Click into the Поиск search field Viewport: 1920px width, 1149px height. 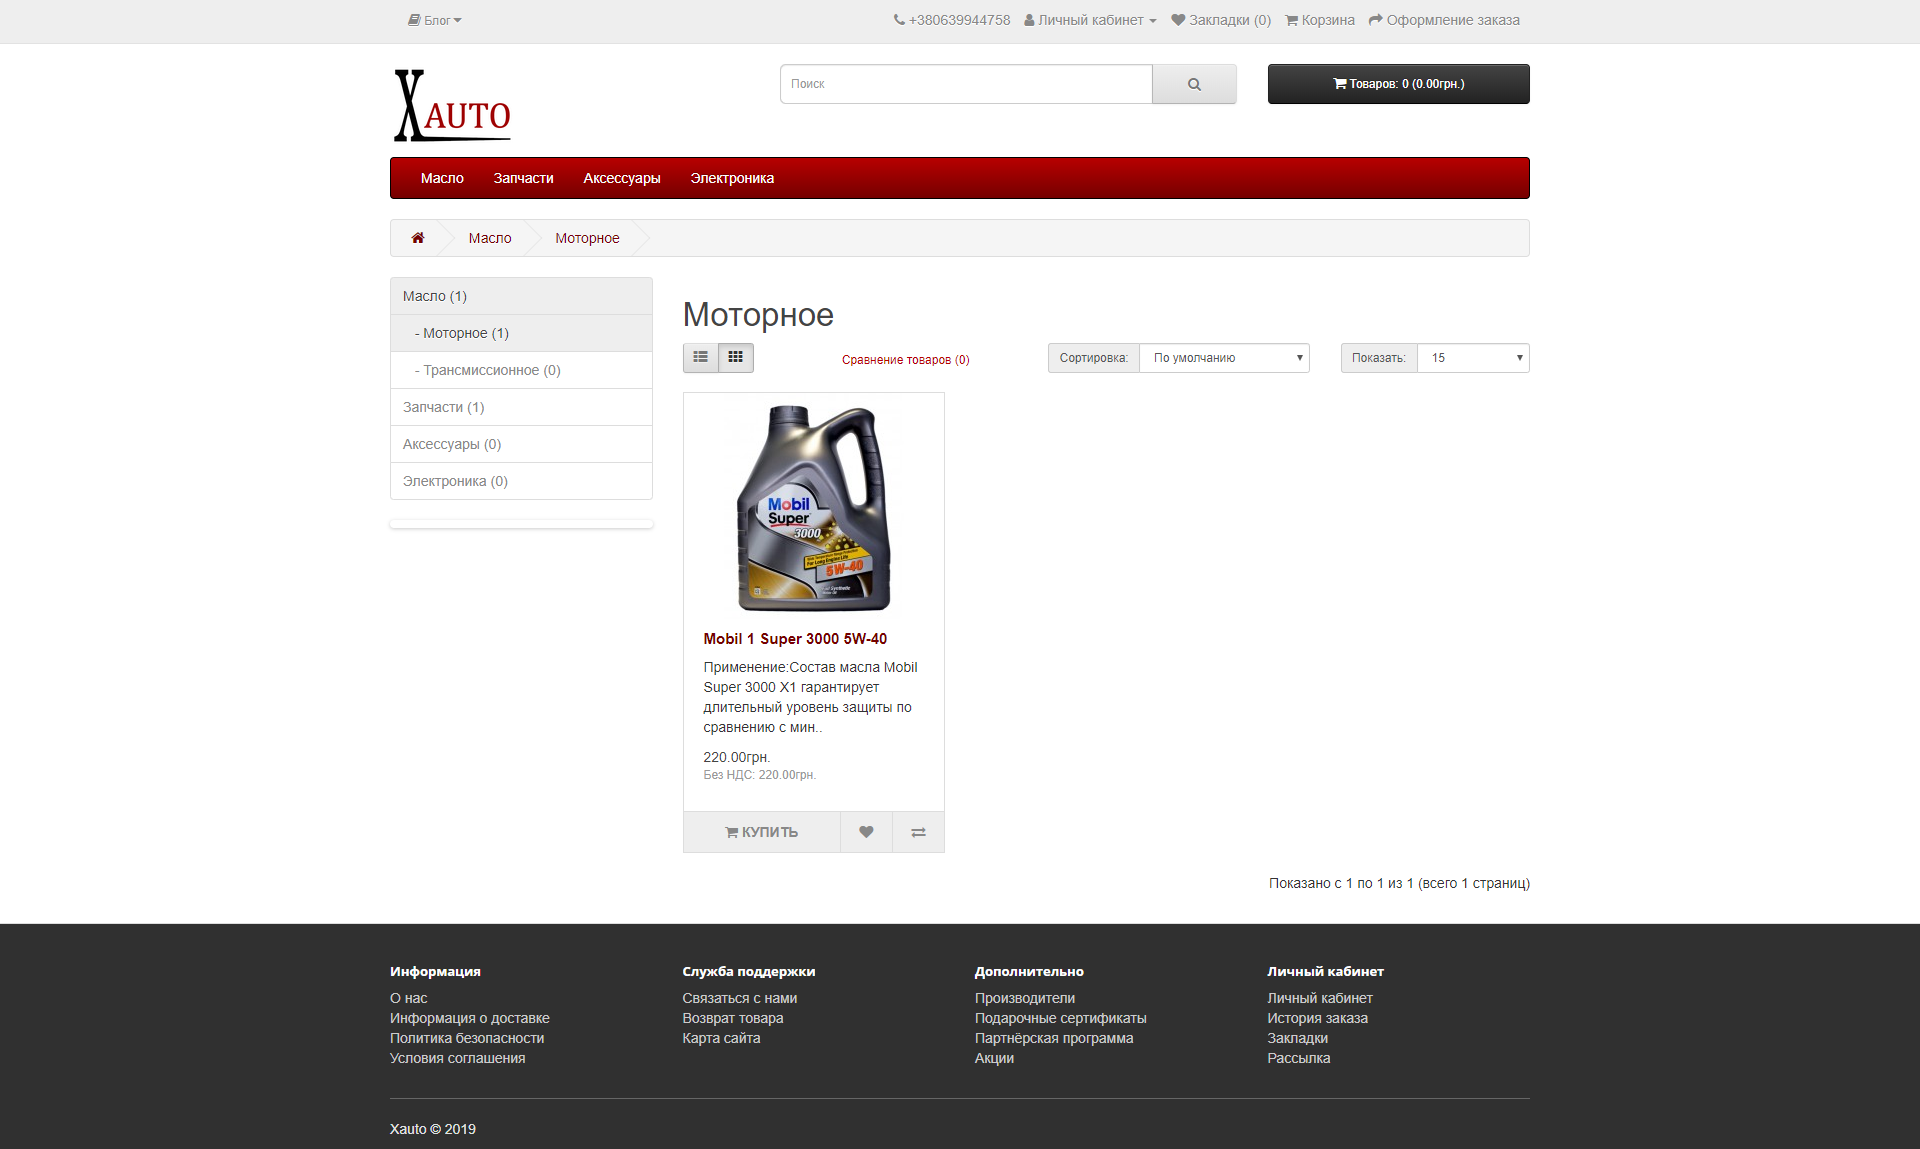(965, 84)
